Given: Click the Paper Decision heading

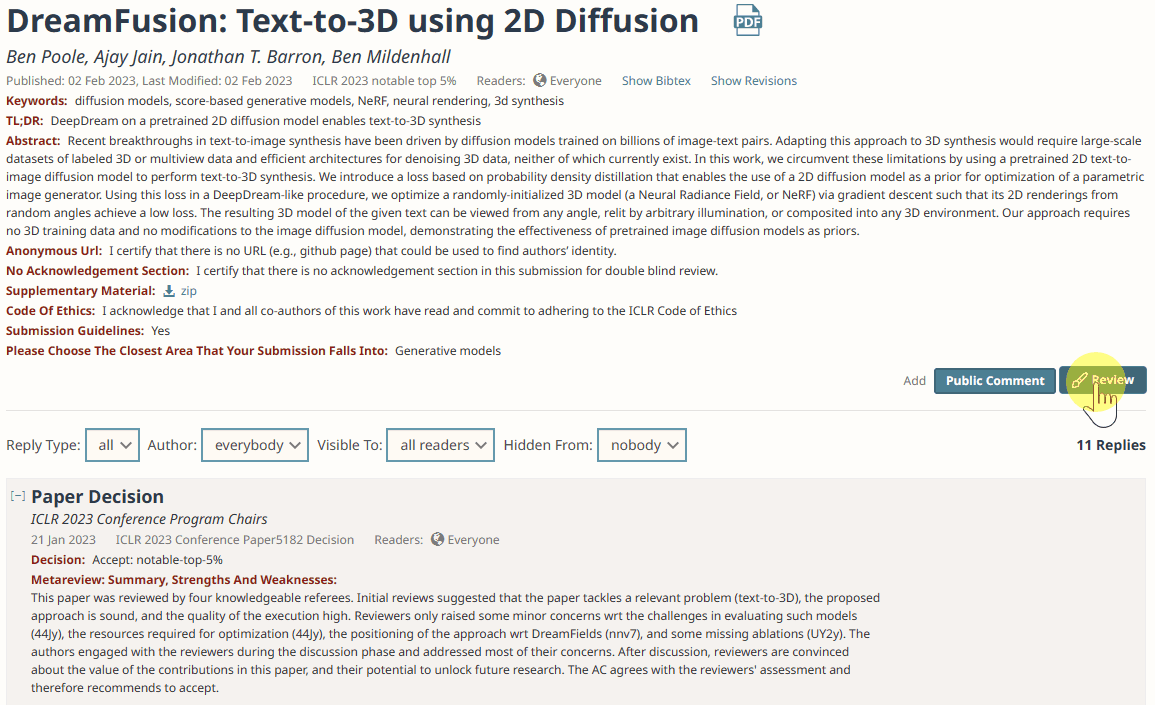Looking at the screenshot, I should [x=97, y=497].
